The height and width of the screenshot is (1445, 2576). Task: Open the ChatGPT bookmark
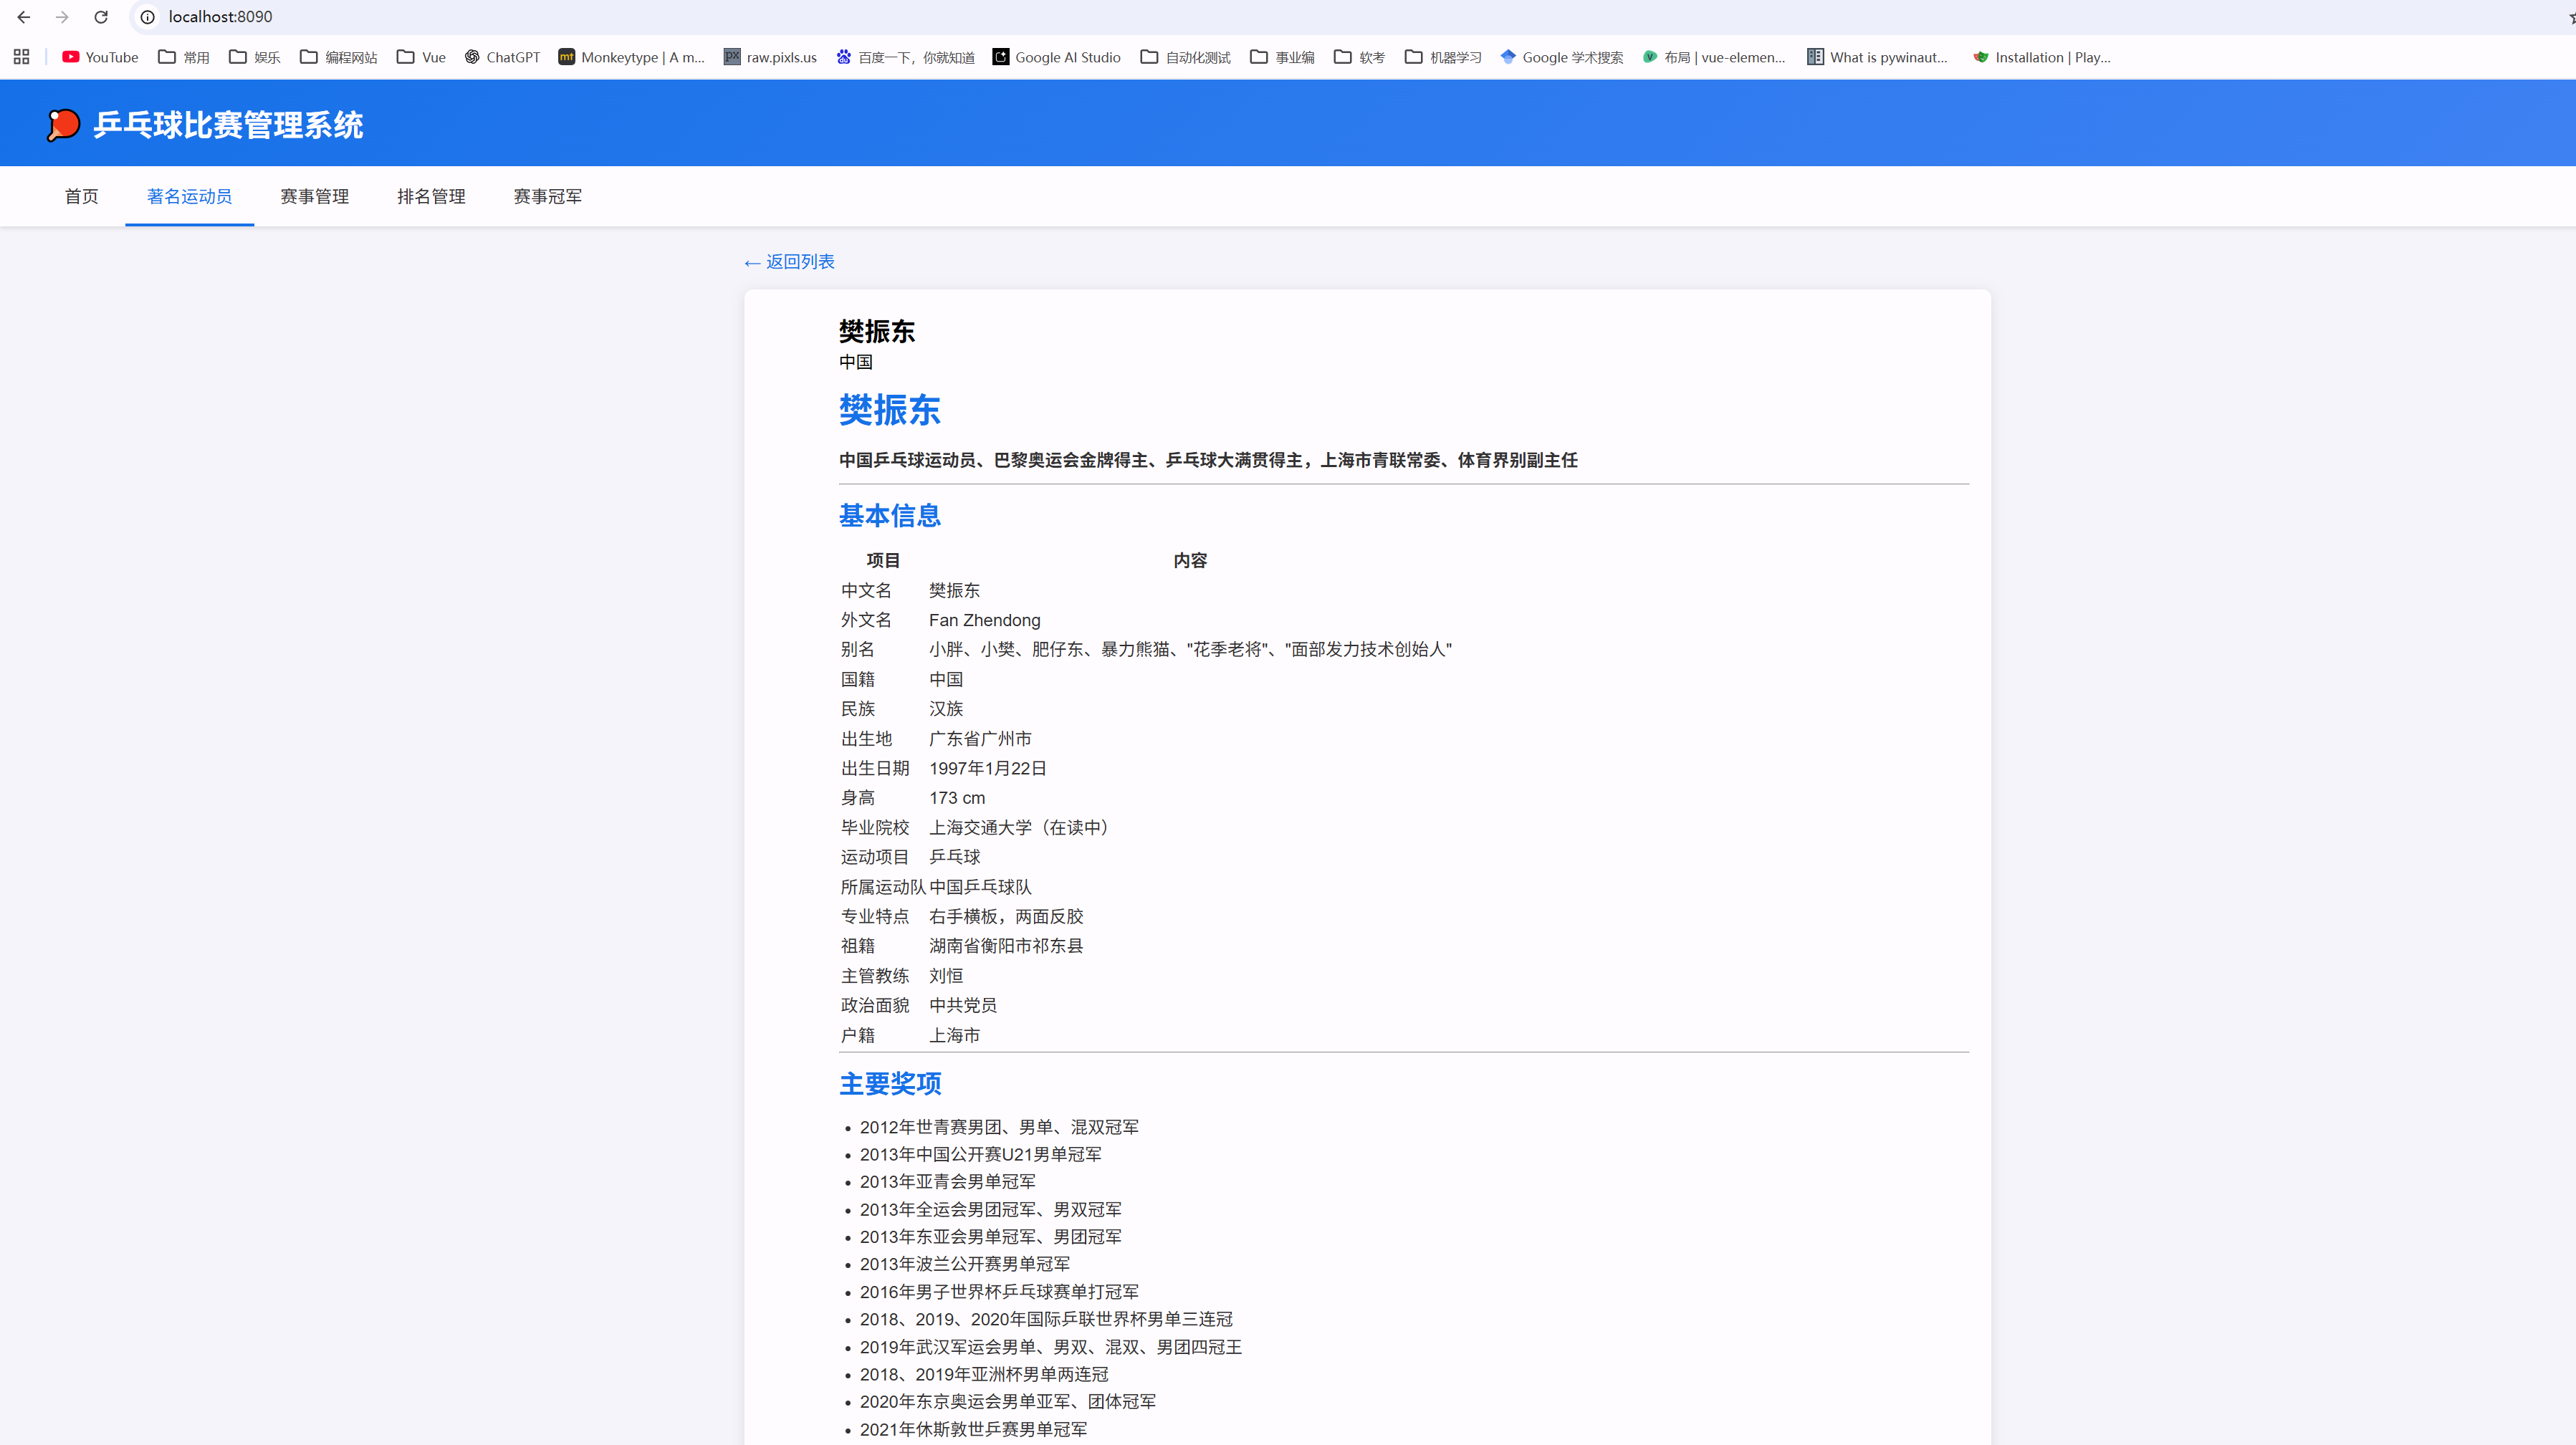502,57
